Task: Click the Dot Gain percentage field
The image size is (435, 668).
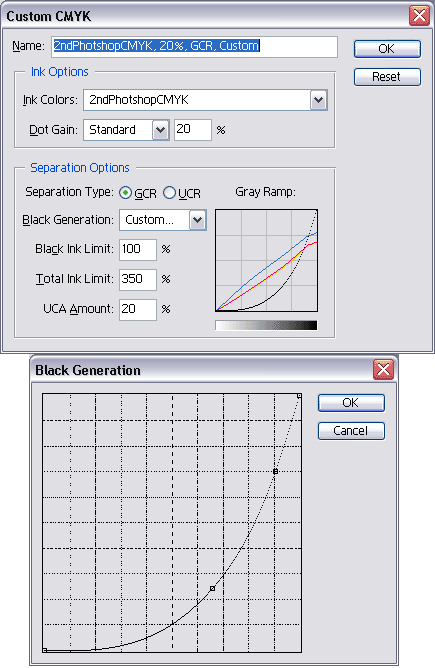Action: pos(193,130)
